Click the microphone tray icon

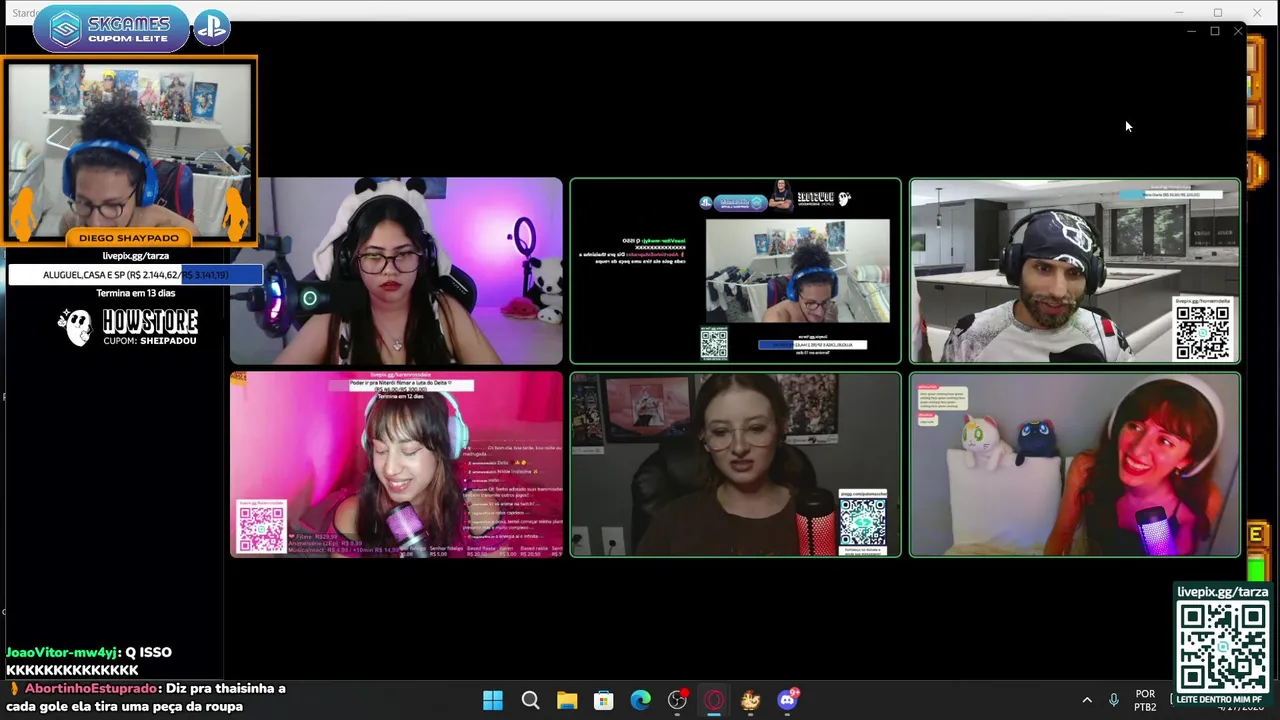[1114, 700]
